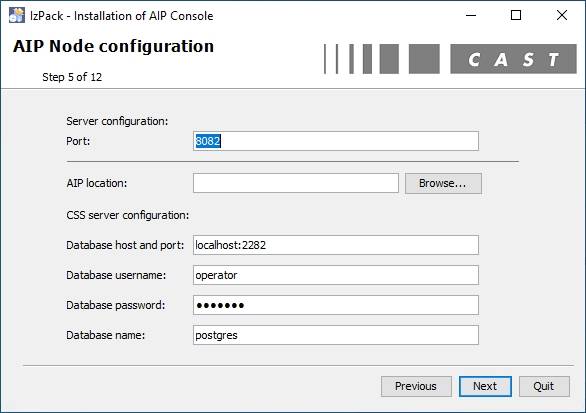Click the highlighted 8082 port value
The image size is (586, 413).
tap(208, 141)
